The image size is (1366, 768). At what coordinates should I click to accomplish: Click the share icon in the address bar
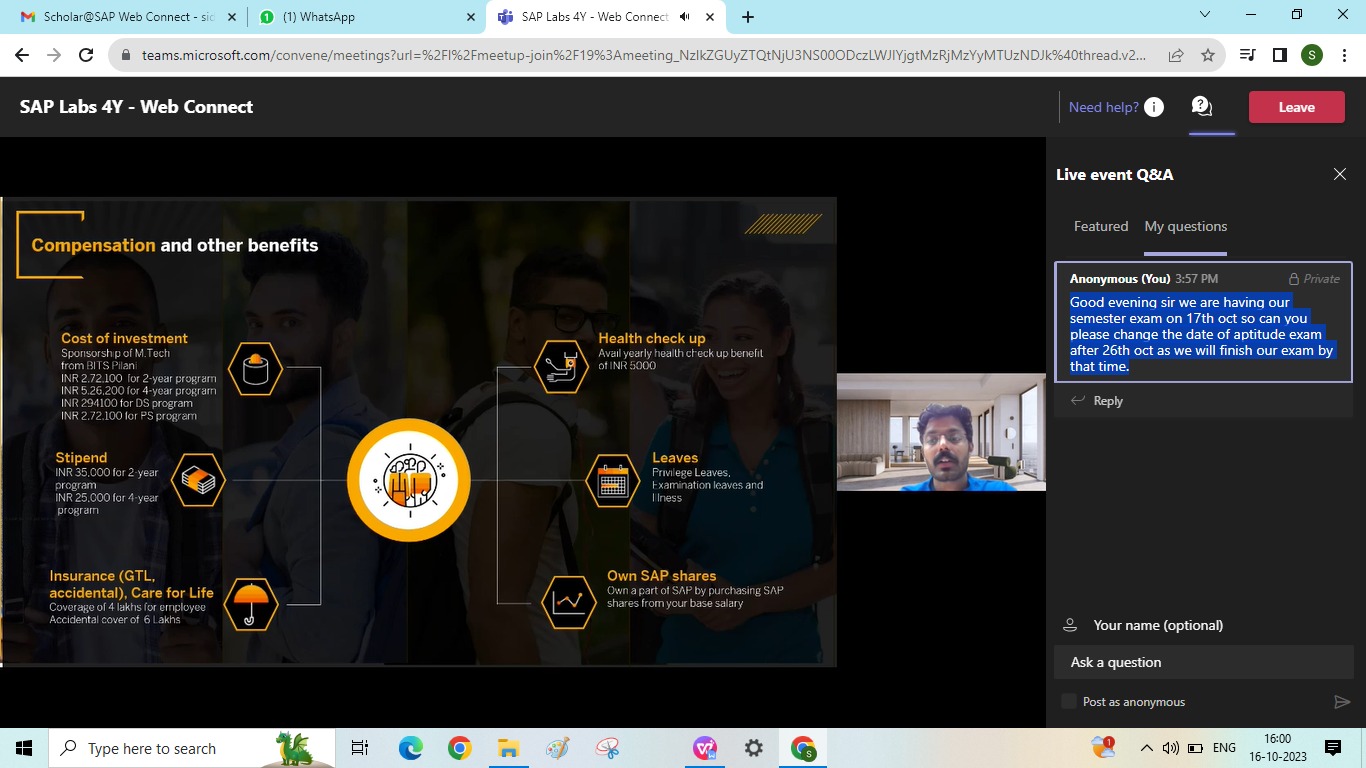click(x=1176, y=55)
